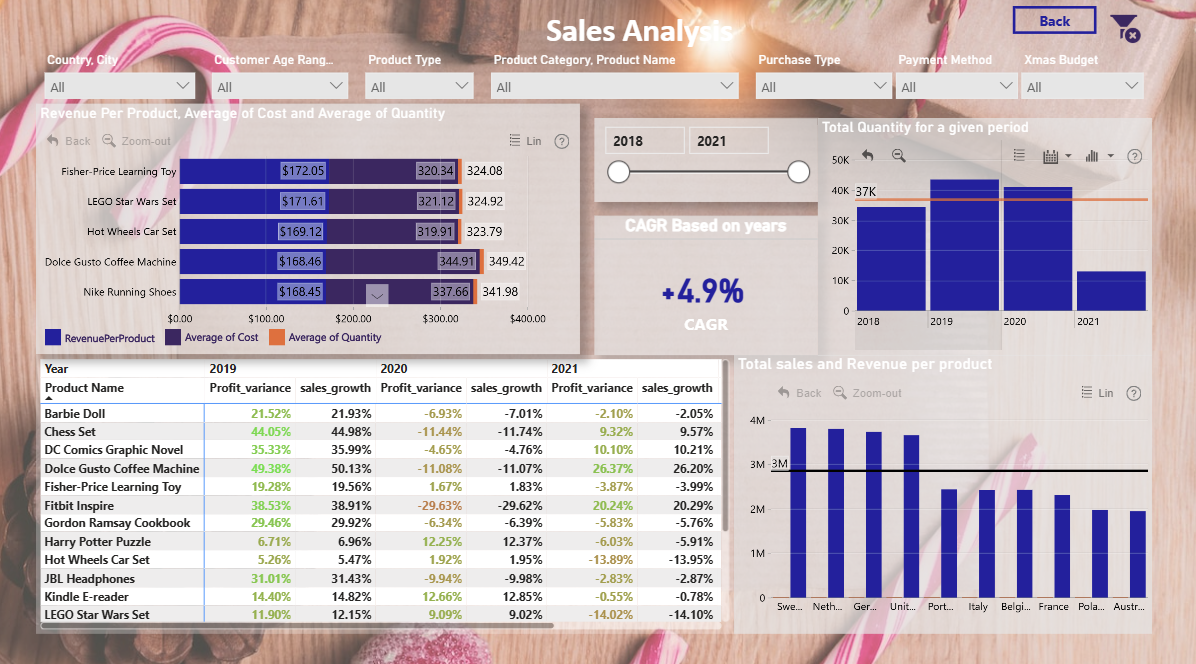Open help for Revenue Per Product chart
The height and width of the screenshot is (664, 1196).
click(x=561, y=141)
